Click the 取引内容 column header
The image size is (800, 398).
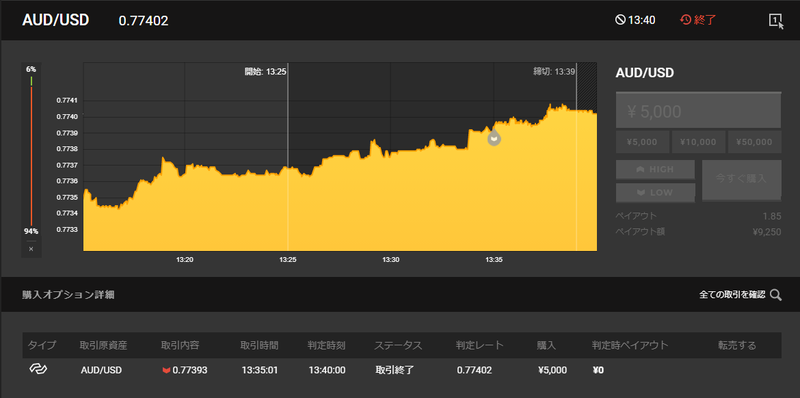click(180, 345)
